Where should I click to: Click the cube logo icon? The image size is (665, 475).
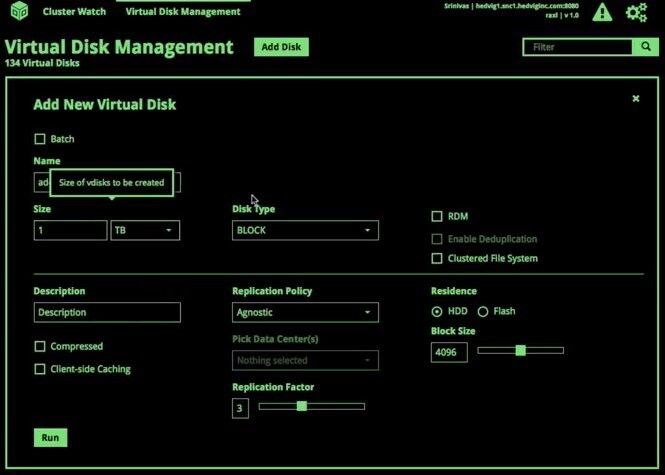pyautogui.click(x=20, y=11)
